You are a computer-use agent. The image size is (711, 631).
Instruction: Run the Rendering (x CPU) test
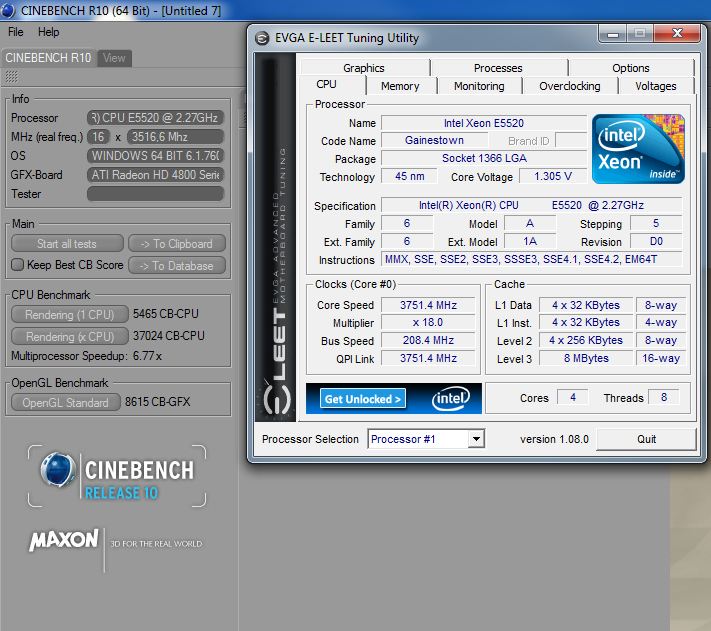point(70,336)
